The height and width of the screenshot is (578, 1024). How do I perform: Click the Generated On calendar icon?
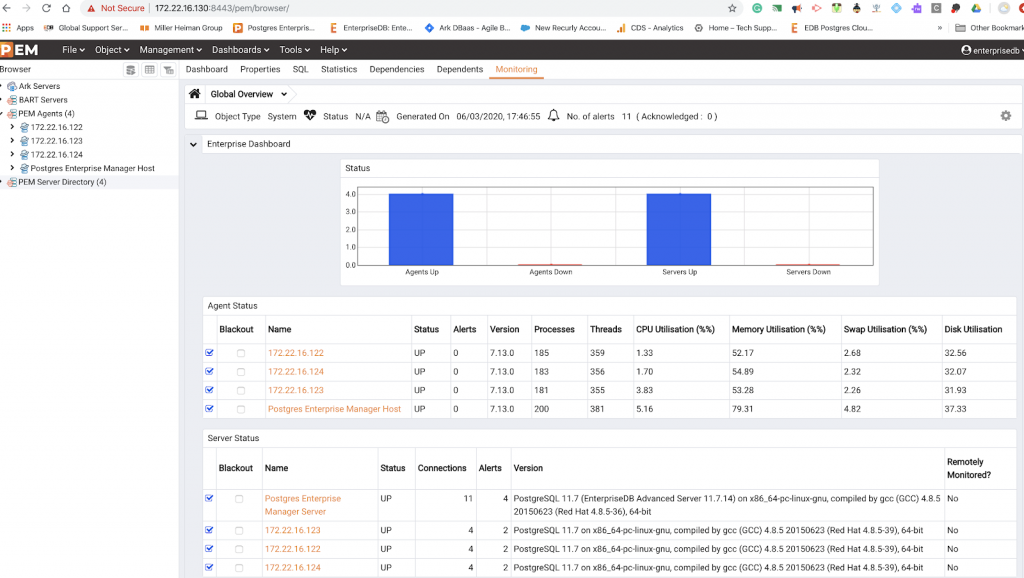click(383, 117)
